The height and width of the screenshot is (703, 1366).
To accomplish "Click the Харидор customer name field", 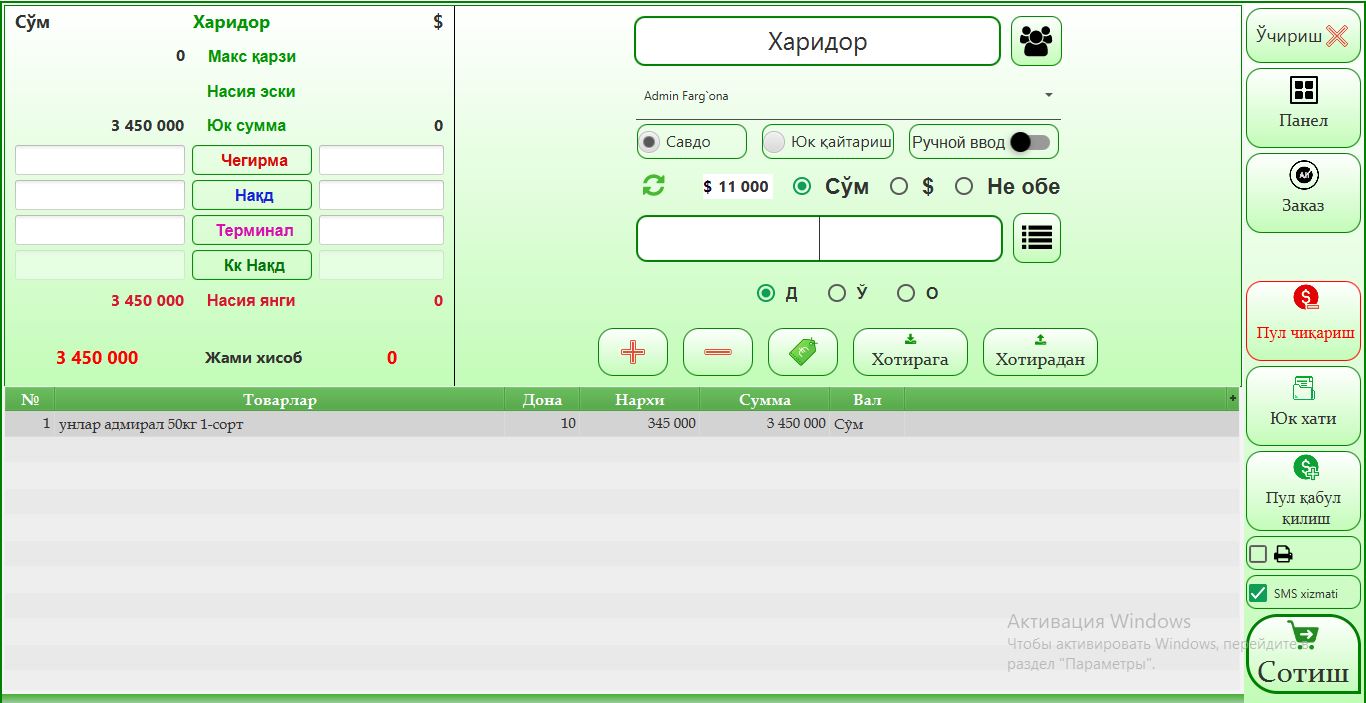I will click(x=817, y=42).
